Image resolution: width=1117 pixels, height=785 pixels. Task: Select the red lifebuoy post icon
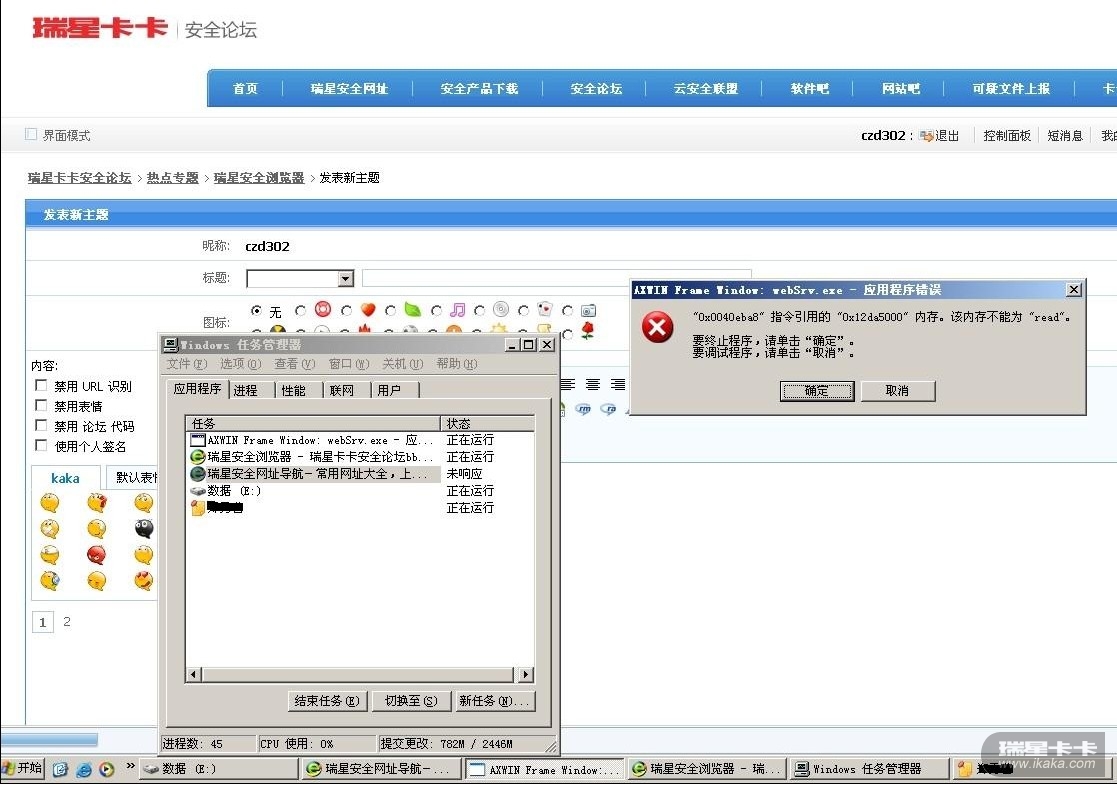[323, 309]
